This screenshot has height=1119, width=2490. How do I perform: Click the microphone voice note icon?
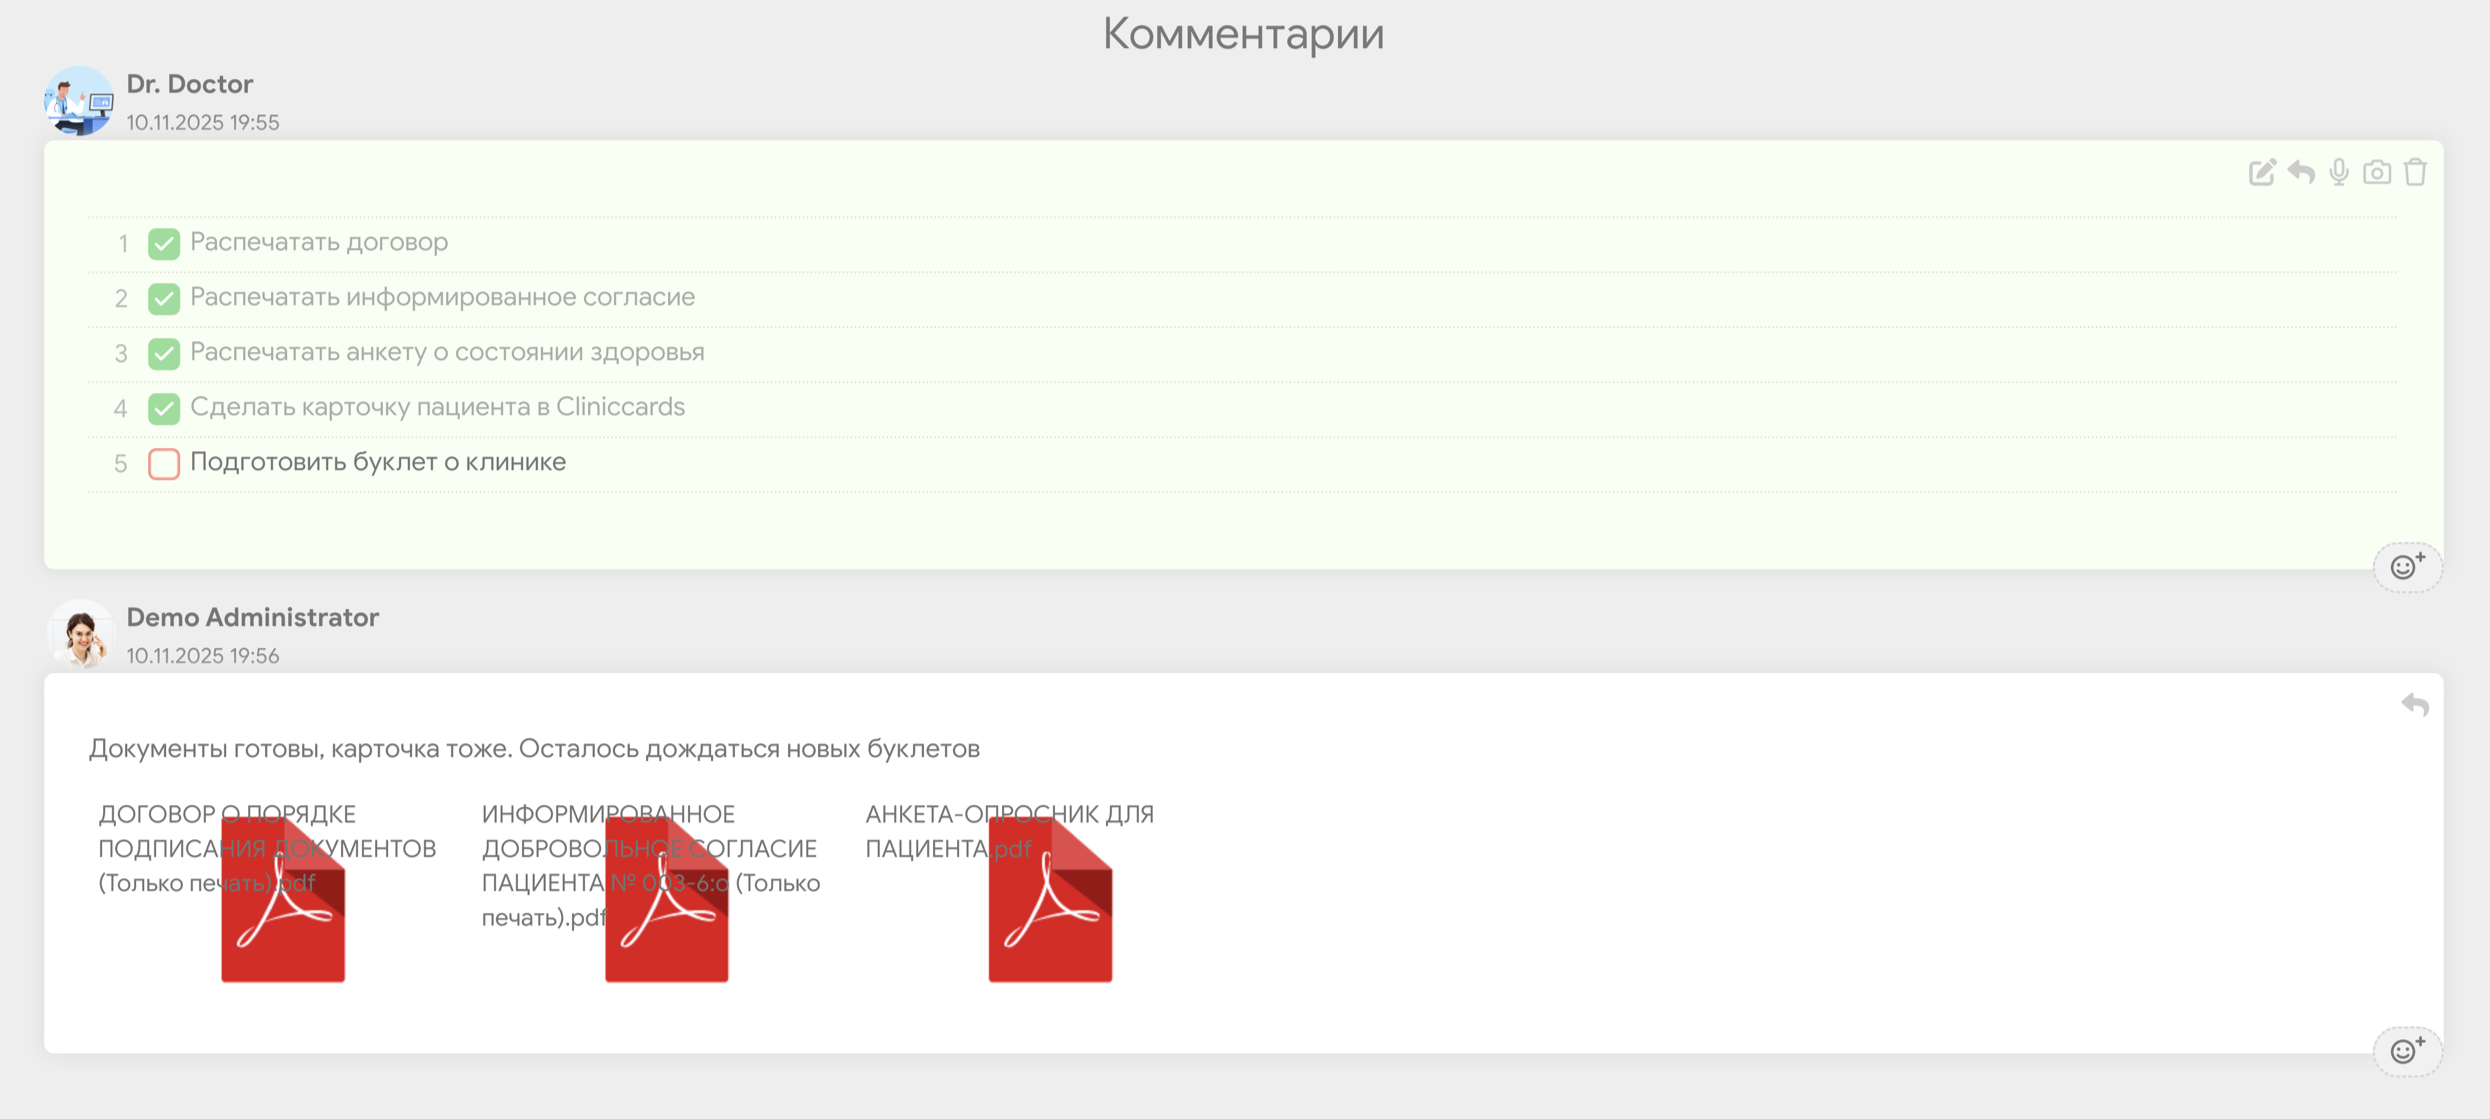click(2339, 172)
